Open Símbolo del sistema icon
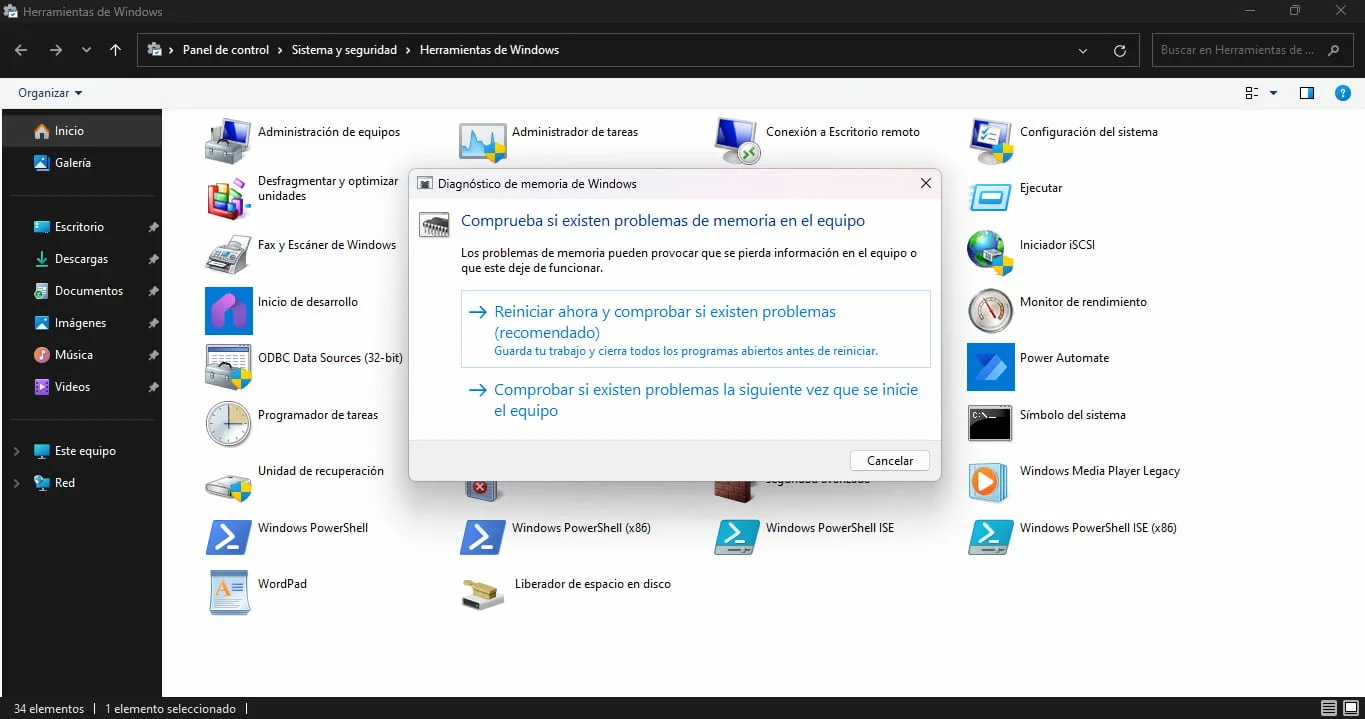This screenshot has width=1365, height=719. coord(991,423)
